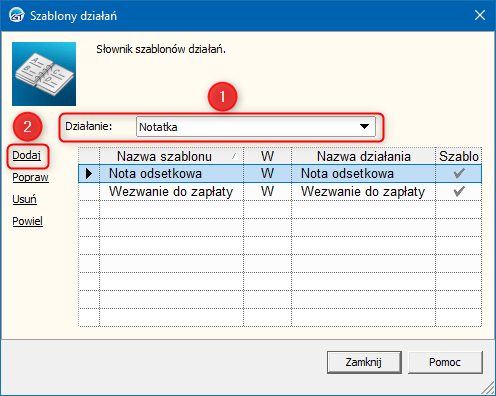Click the Usuń link
This screenshot has width=496, height=396.
pyautogui.click(x=24, y=199)
